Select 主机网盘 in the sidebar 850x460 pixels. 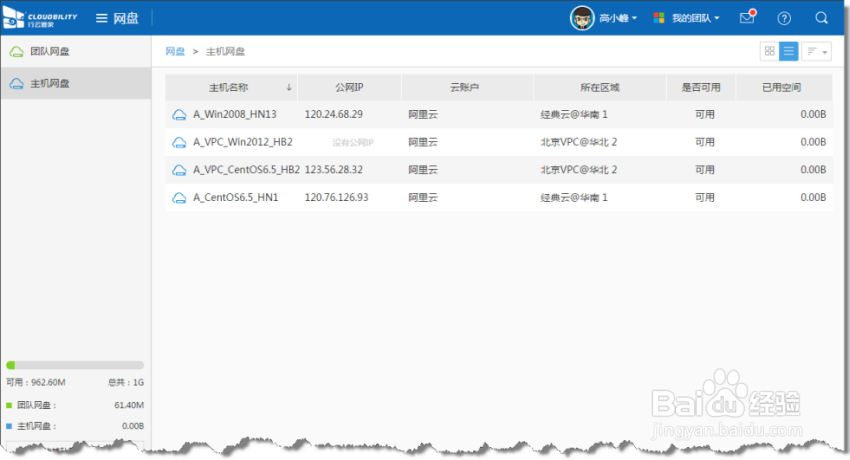[76, 83]
